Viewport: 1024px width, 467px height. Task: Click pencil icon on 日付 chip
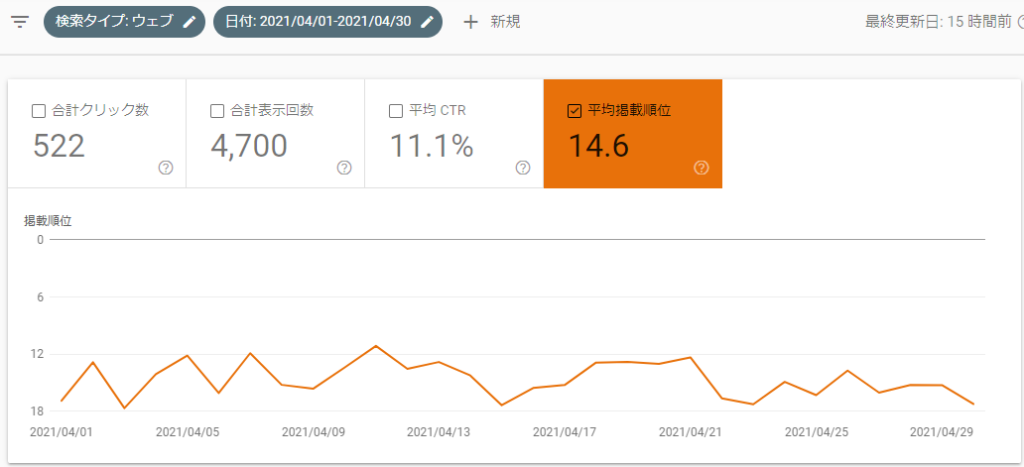coord(427,22)
